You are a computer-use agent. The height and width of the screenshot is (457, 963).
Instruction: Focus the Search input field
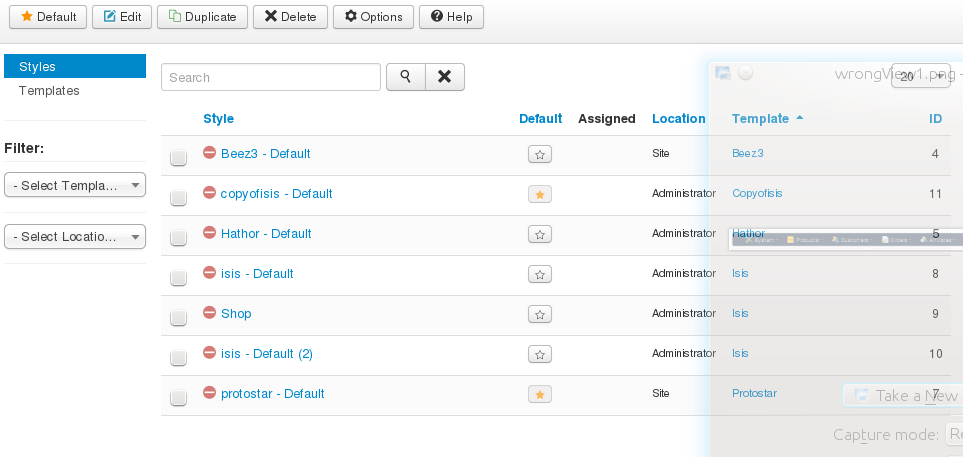271,77
